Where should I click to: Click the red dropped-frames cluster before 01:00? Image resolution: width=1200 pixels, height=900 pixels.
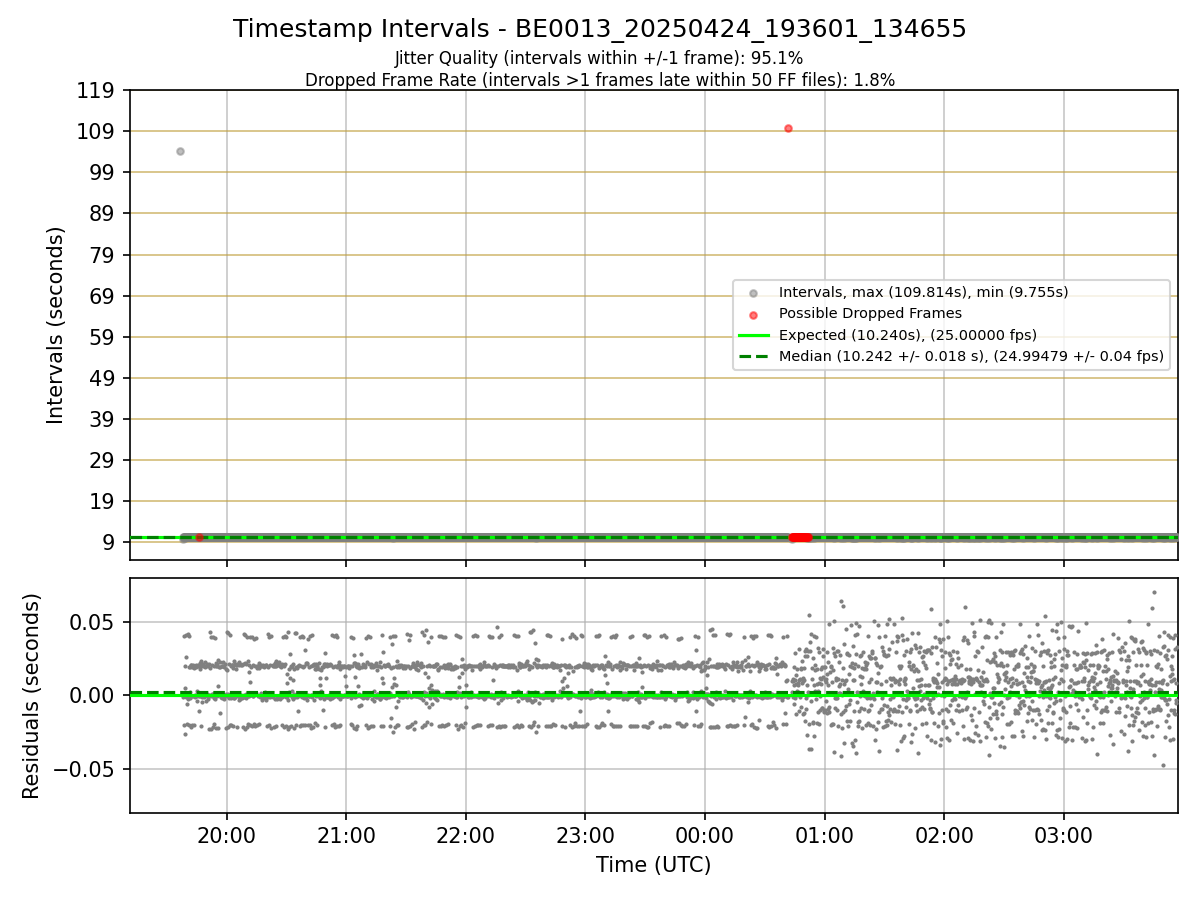pos(801,538)
